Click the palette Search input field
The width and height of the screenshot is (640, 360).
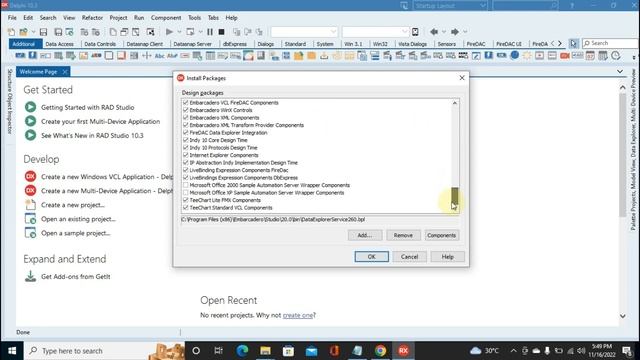pos(611,43)
